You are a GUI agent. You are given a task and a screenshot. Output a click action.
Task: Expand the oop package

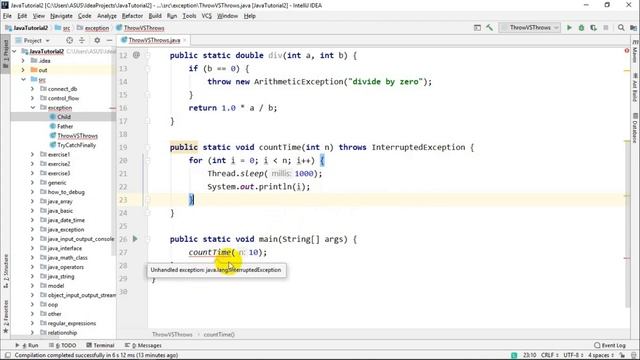tap(33, 304)
